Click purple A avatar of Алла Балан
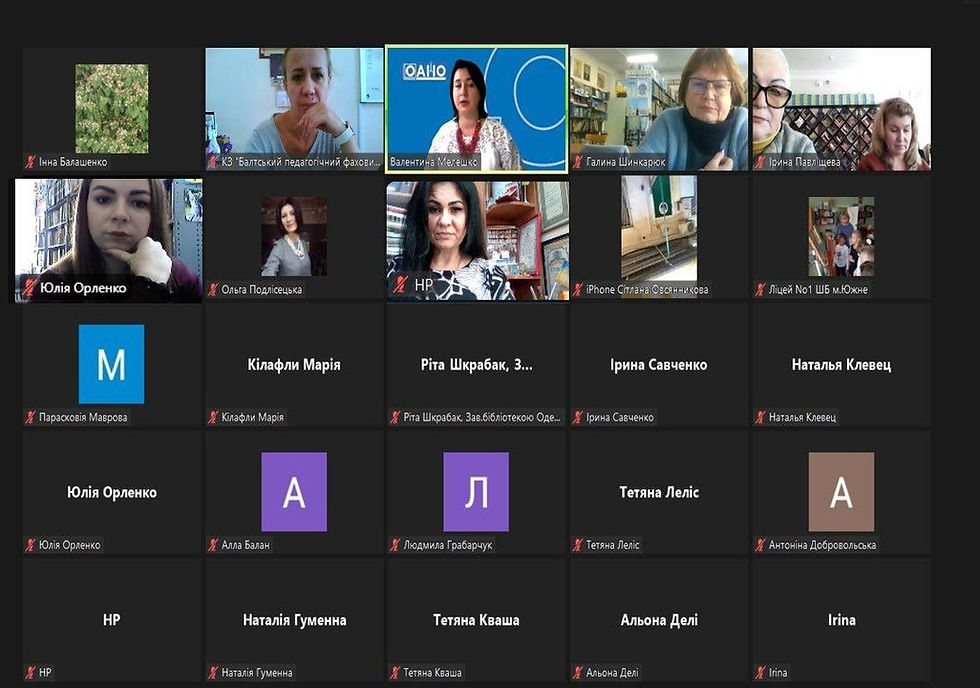Viewport: 980px width, 688px height. click(x=294, y=492)
